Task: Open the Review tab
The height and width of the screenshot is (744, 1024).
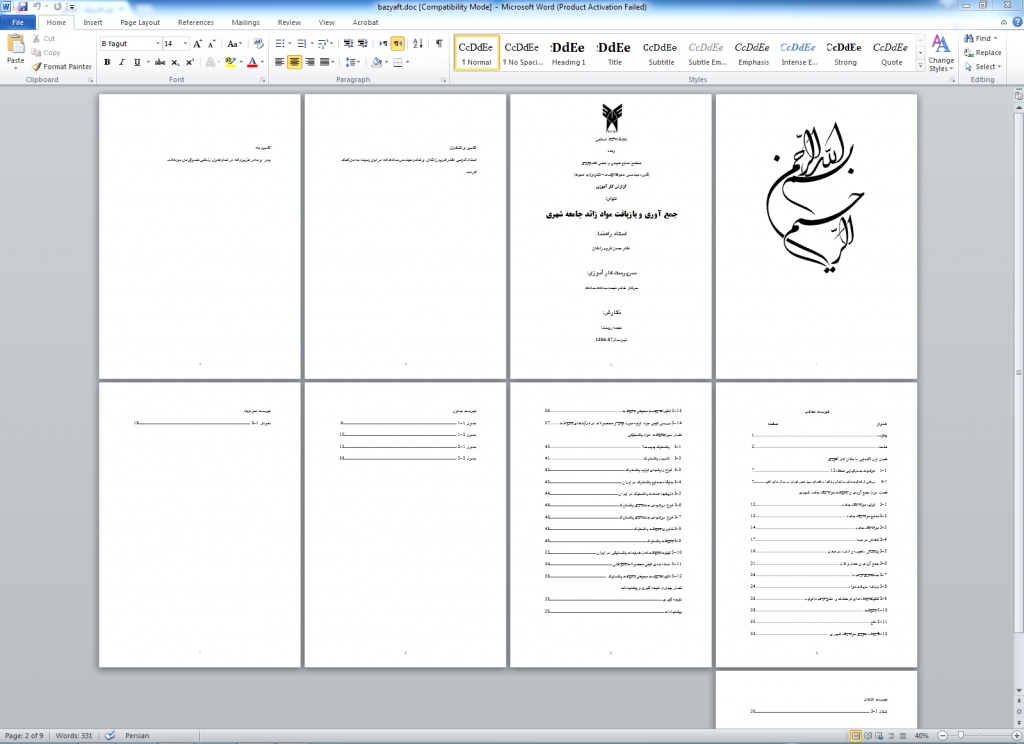Action: coord(289,22)
